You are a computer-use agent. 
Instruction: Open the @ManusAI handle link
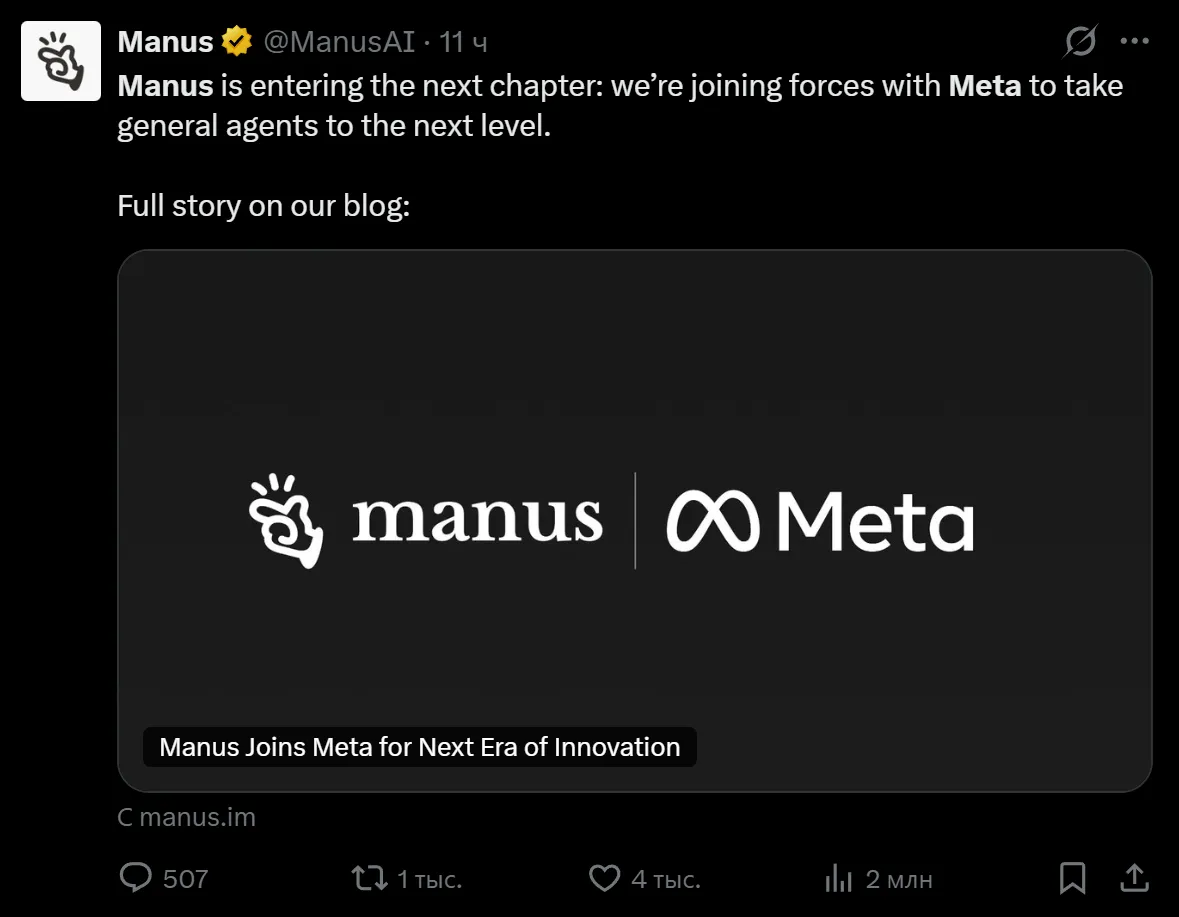point(338,41)
